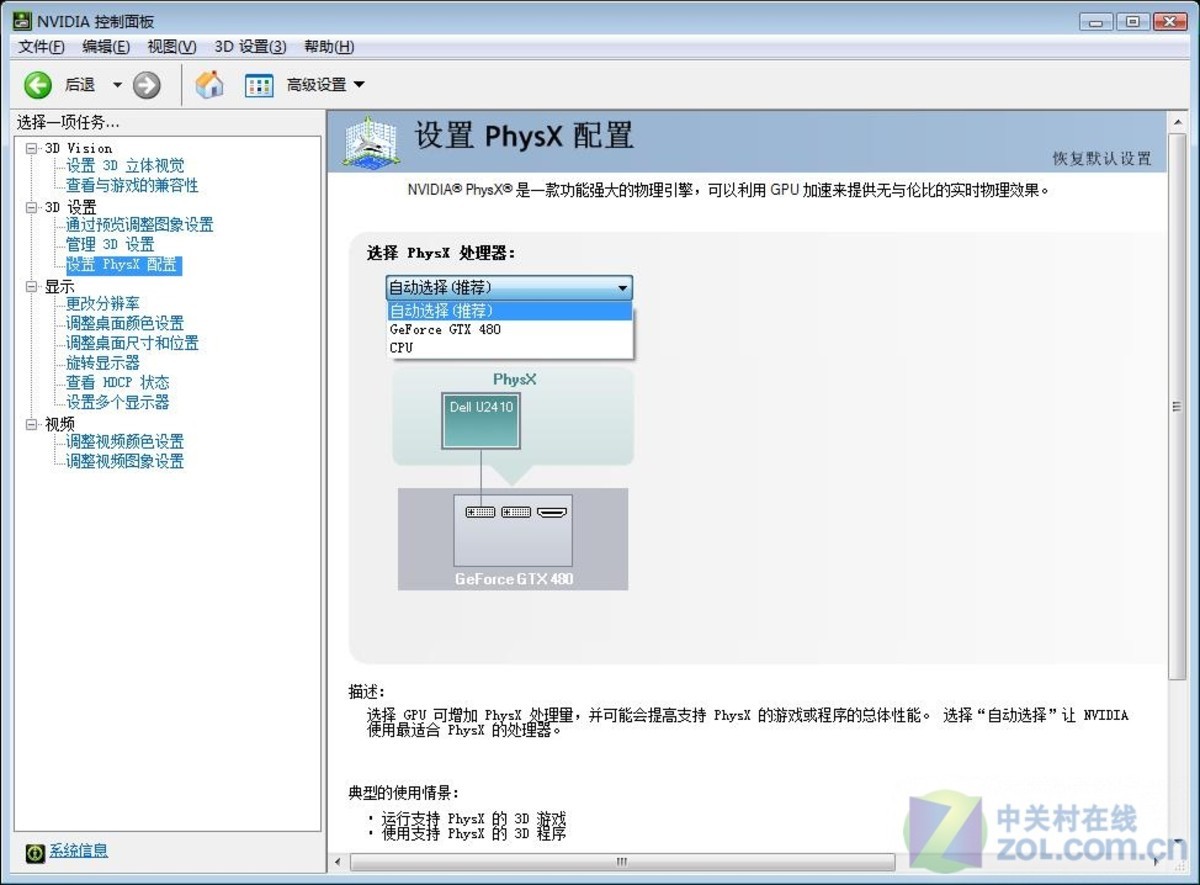This screenshot has height=885, width=1200.
Task: Open 调整桌面尺寸和位置
Action: point(132,343)
